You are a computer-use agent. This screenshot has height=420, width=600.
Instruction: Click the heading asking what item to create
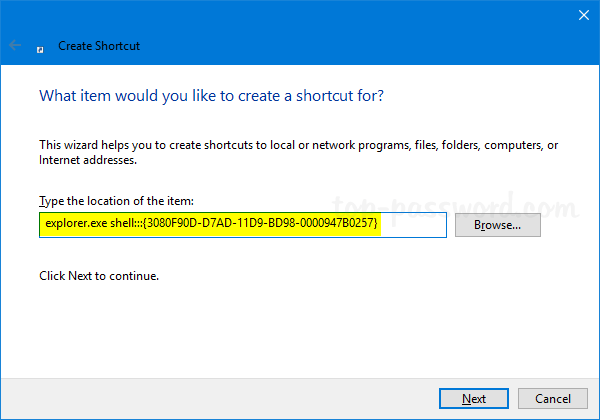211,97
